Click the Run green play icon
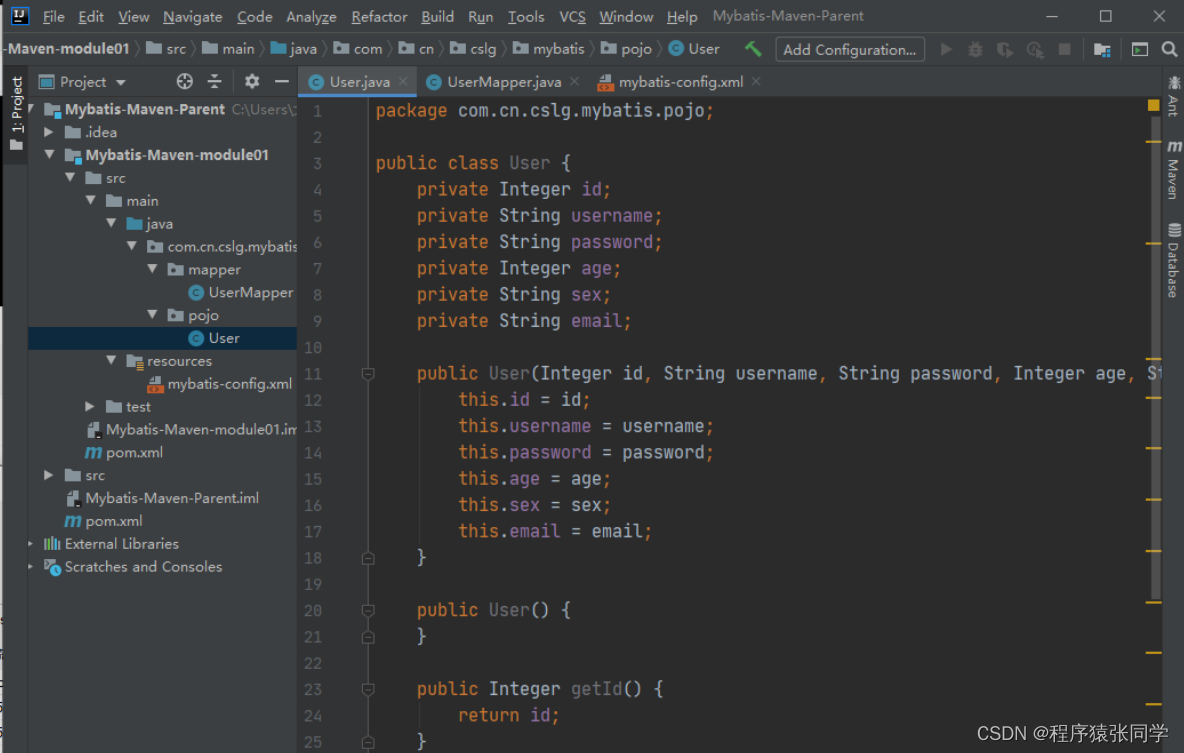 [x=946, y=49]
